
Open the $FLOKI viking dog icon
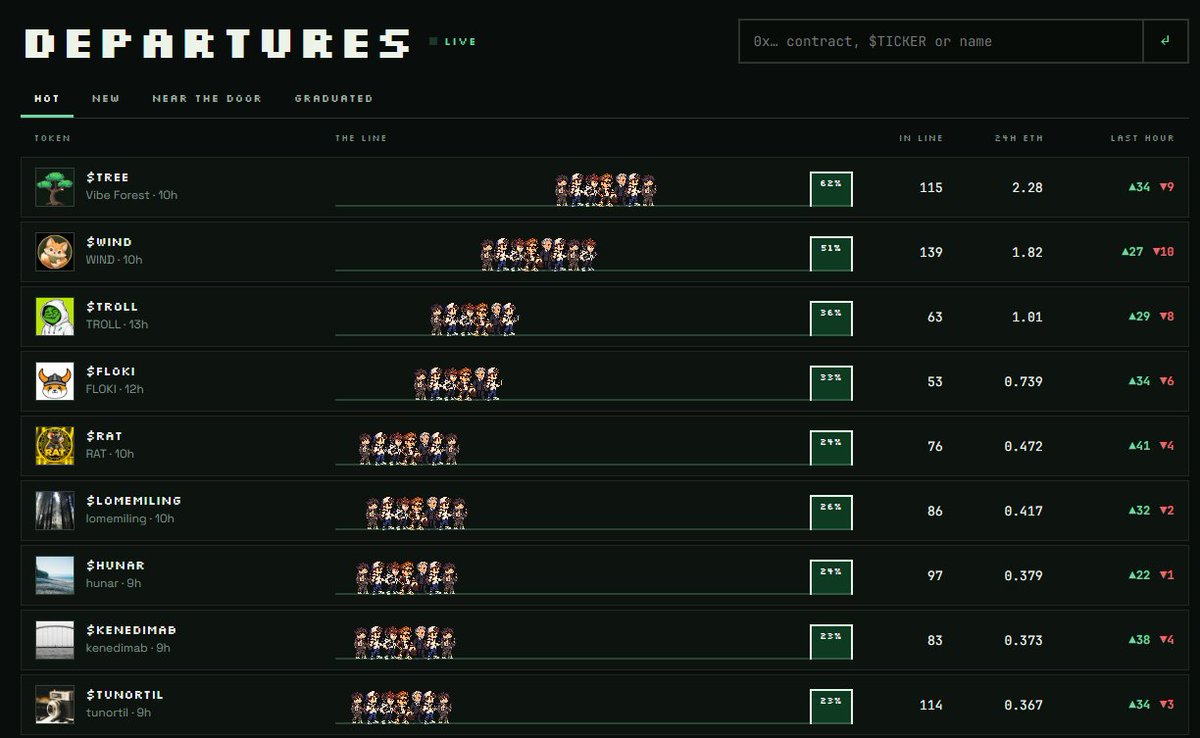coord(55,381)
